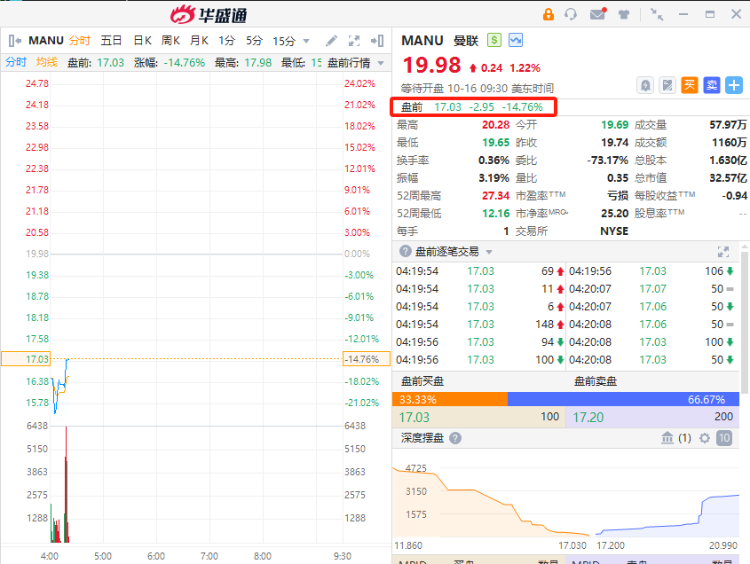Expand chart to fullscreen icon
750x564 pixels.
pyautogui.click(x=354, y=41)
